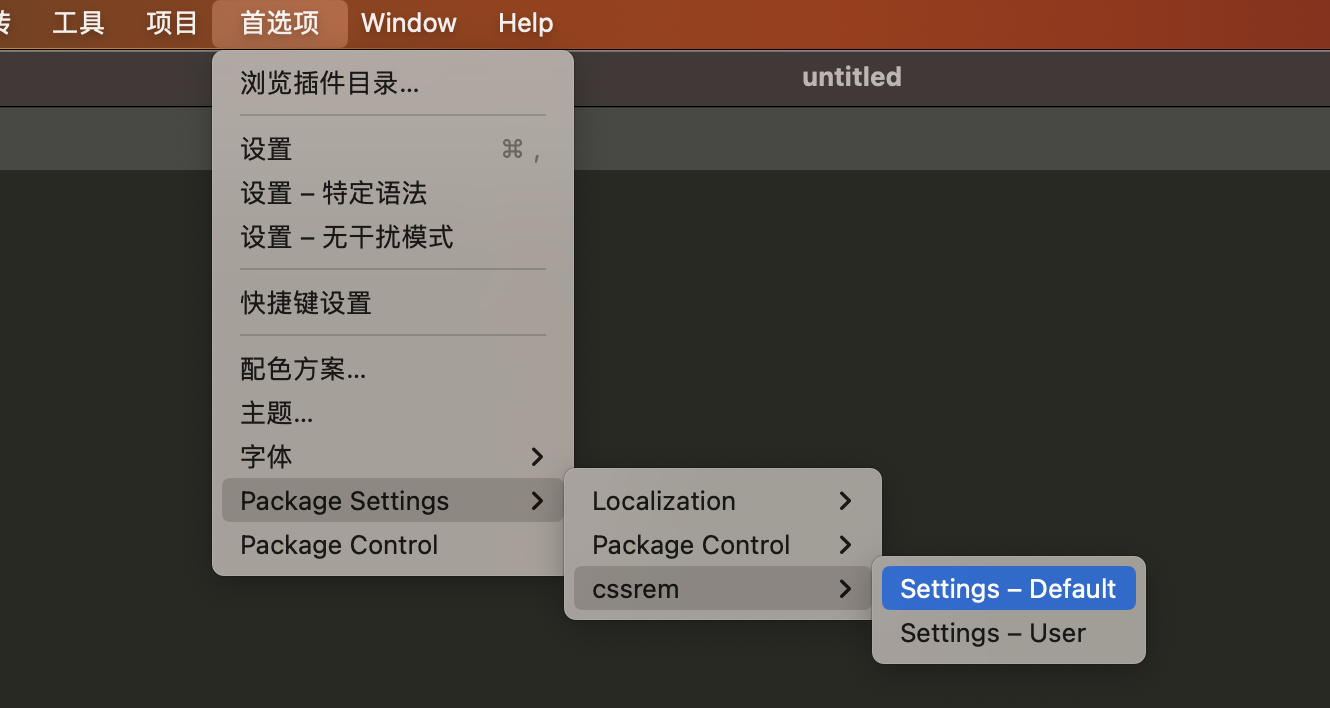Click the untitled window title

852,77
